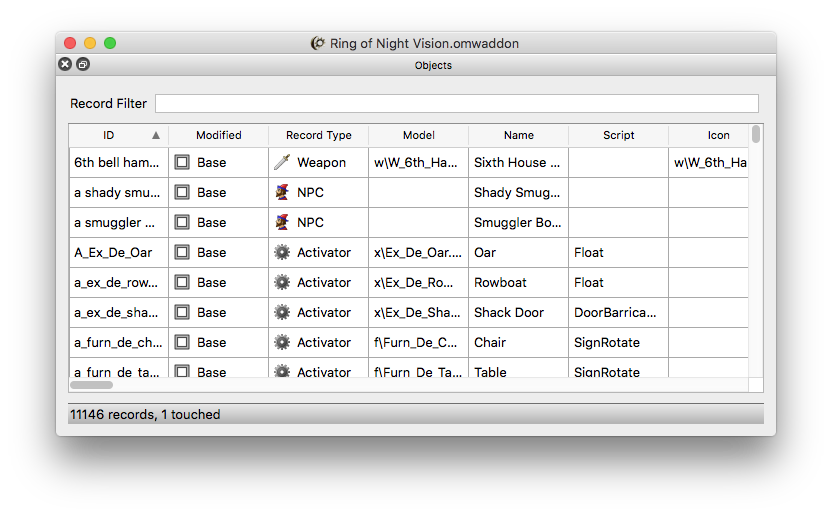The image size is (832, 516).
Task: Click Activator gear icon in Shack Door row
Action: [282, 312]
